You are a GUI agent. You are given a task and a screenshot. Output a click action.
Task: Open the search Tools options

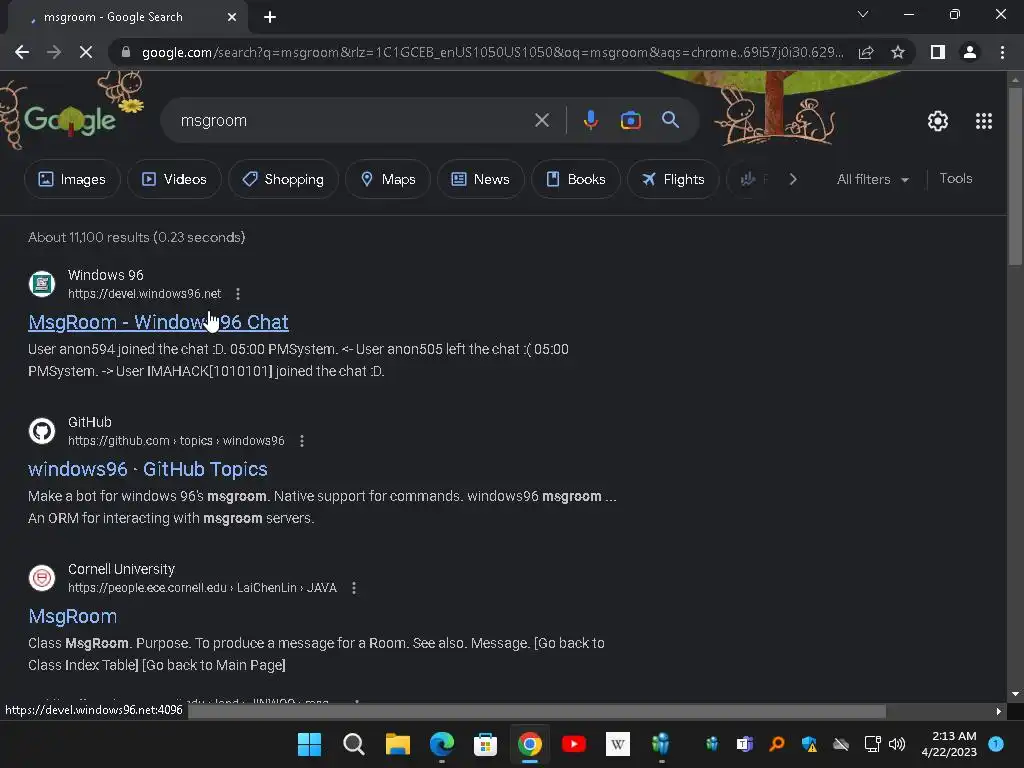click(955, 178)
